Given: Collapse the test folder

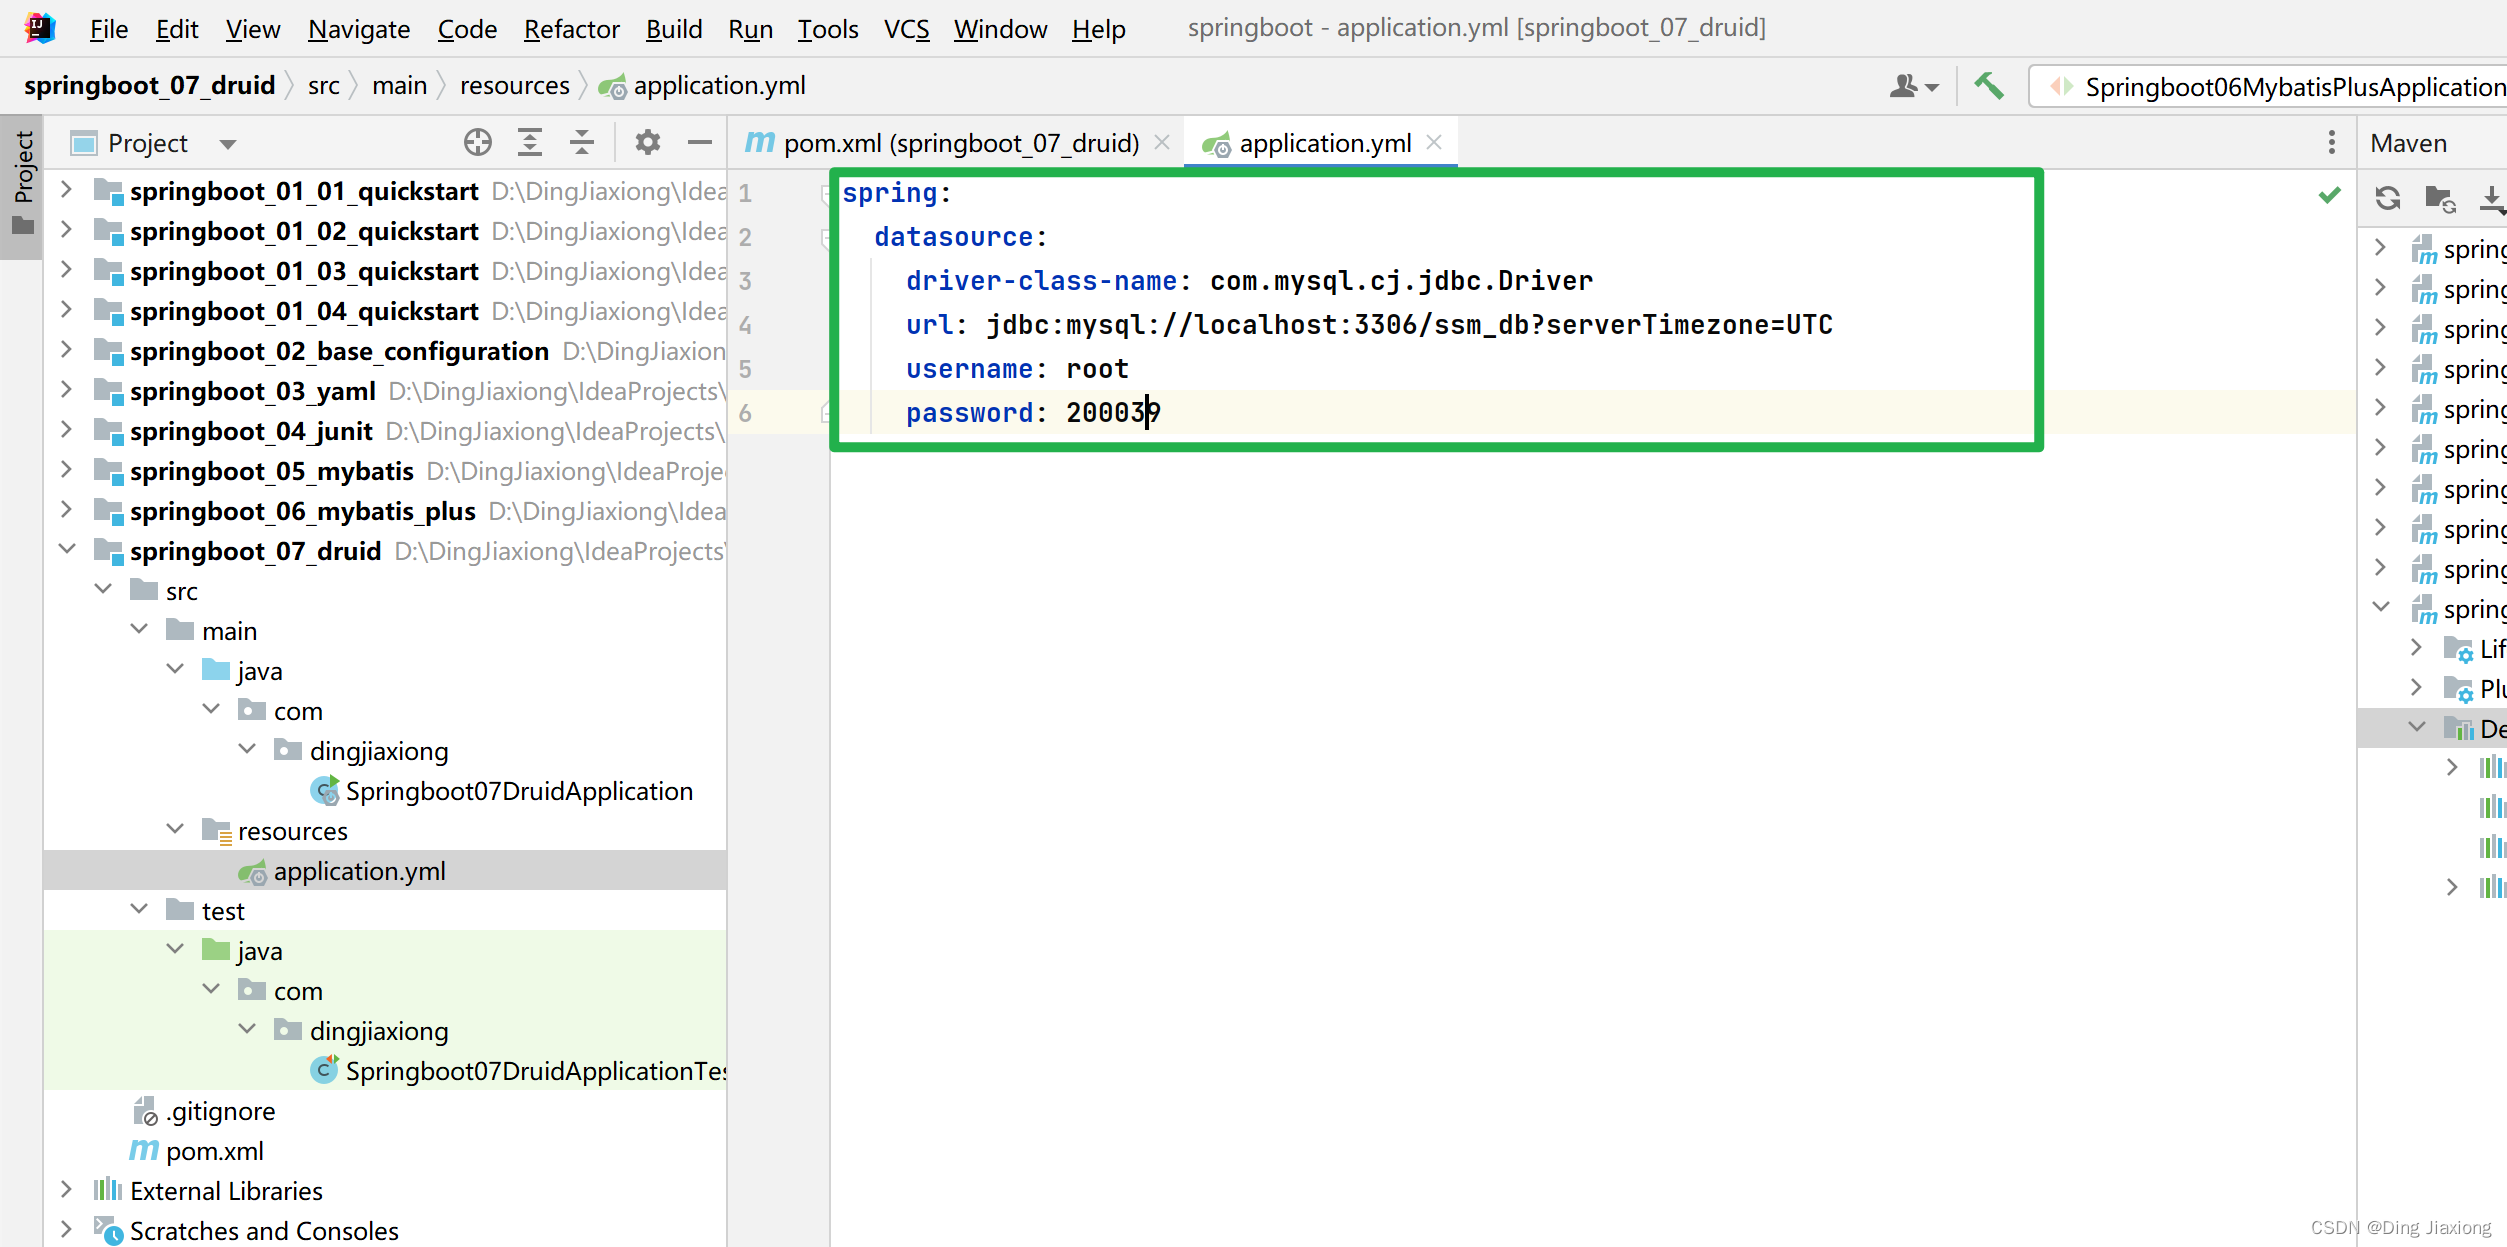Looking at the screenshot, I should pyautogui.click(x=139, y=910).
